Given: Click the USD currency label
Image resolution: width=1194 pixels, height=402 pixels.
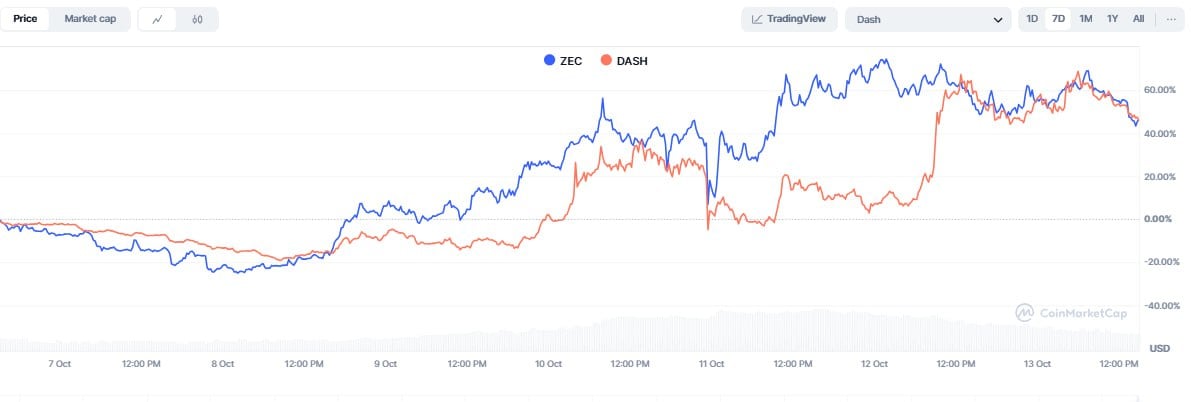Looking at the screenshot, I should [1160, 348].
